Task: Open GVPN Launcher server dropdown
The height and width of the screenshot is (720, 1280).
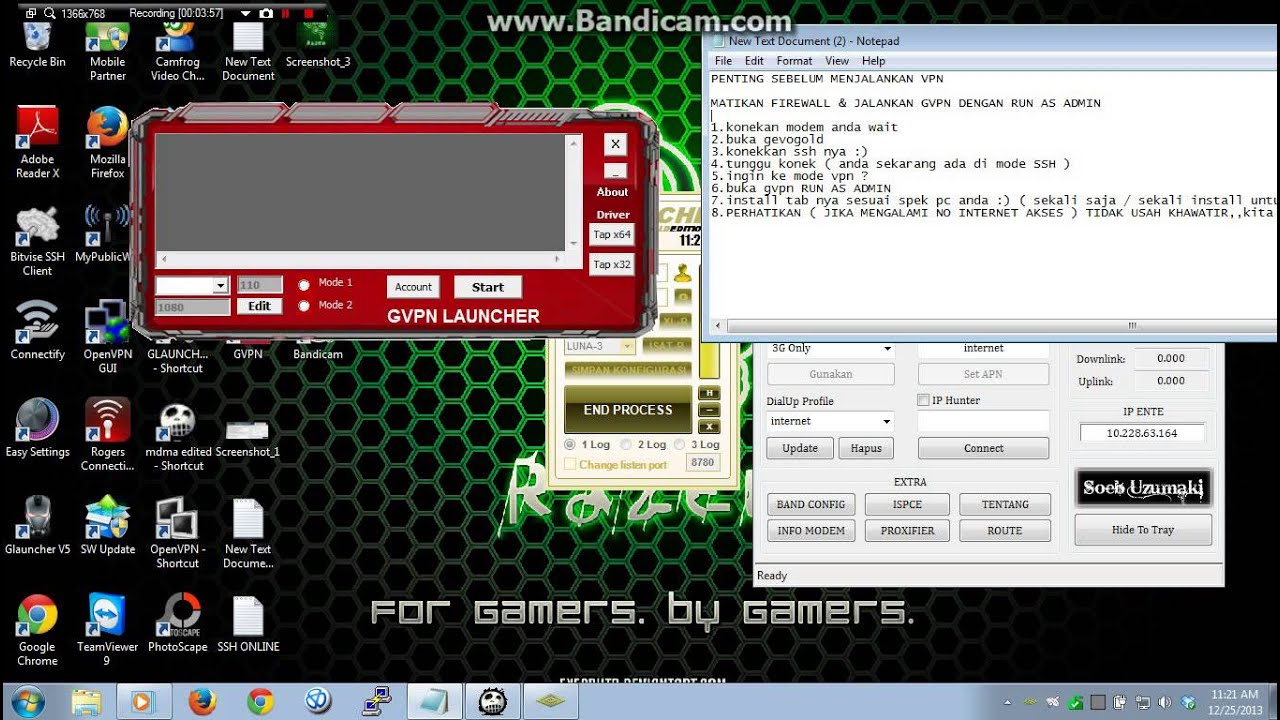Action: point(221,286)
